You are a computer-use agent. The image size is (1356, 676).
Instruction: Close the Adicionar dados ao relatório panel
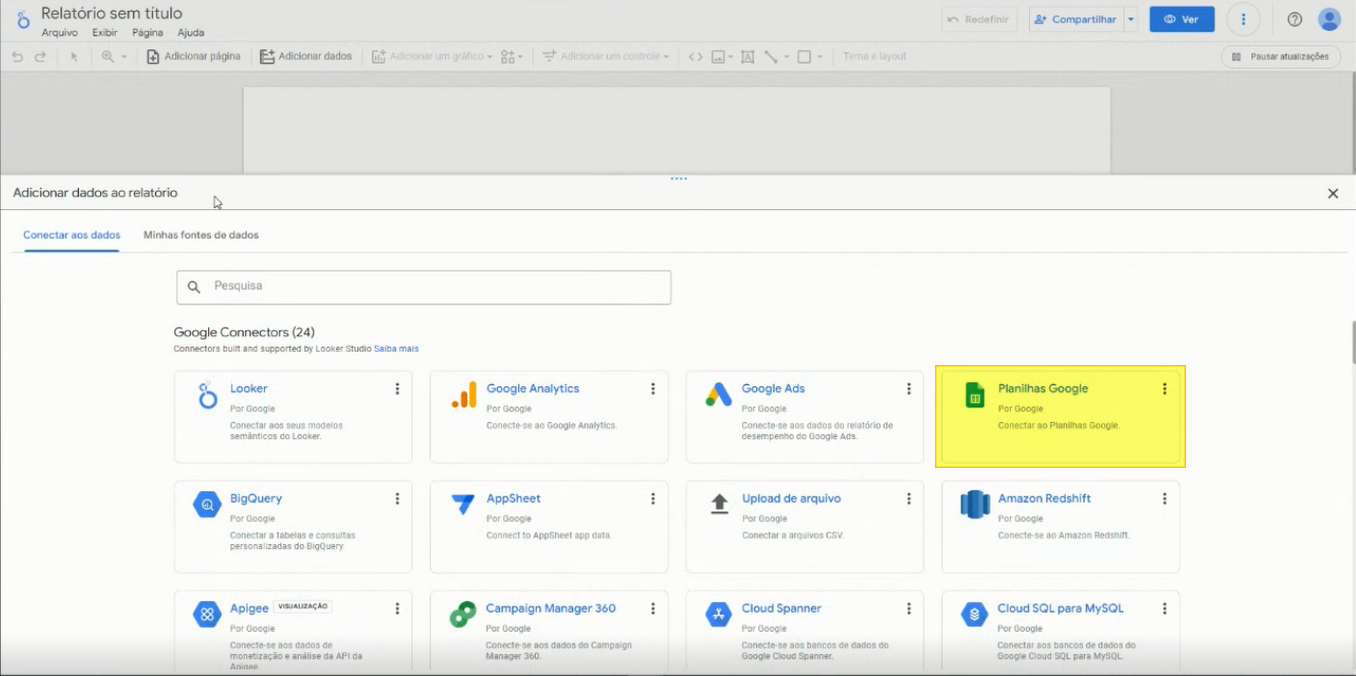coord(1333,194)
